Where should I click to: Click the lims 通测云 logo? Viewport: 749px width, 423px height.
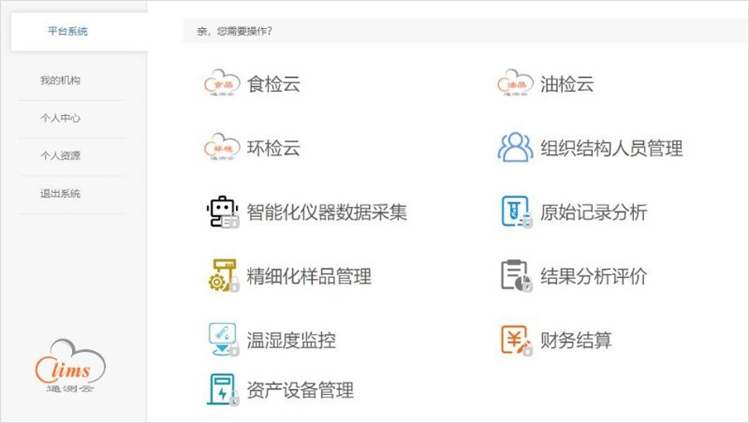click(70, 366)
